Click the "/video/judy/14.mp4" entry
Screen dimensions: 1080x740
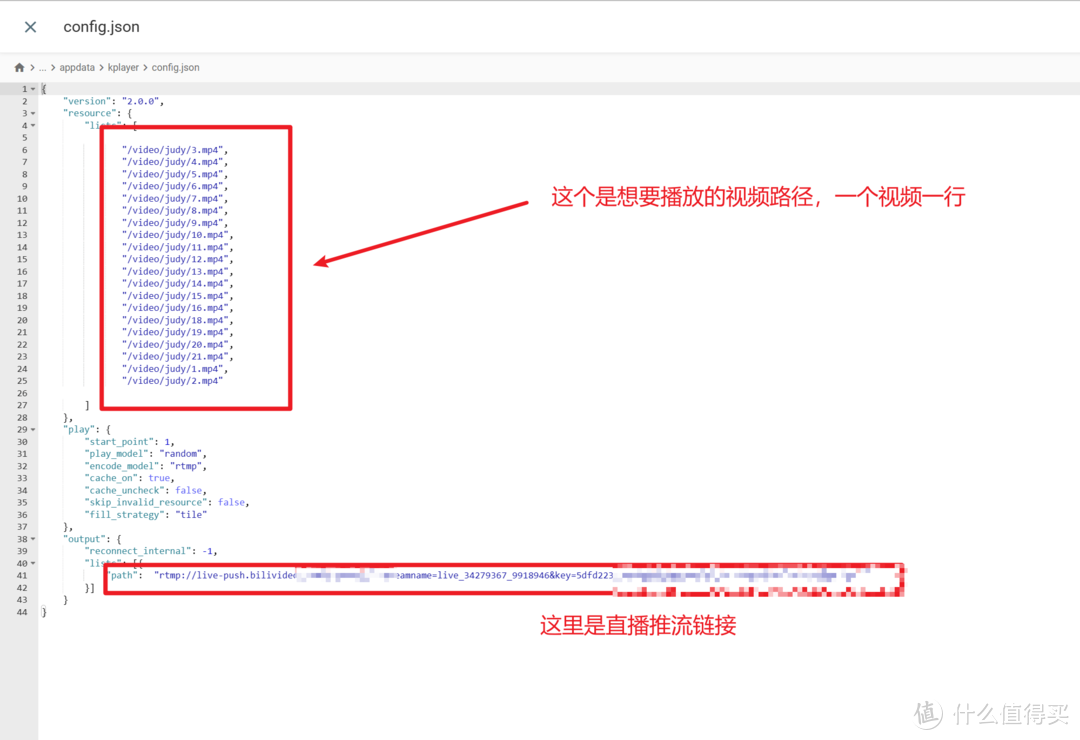(x=178, y=283)
